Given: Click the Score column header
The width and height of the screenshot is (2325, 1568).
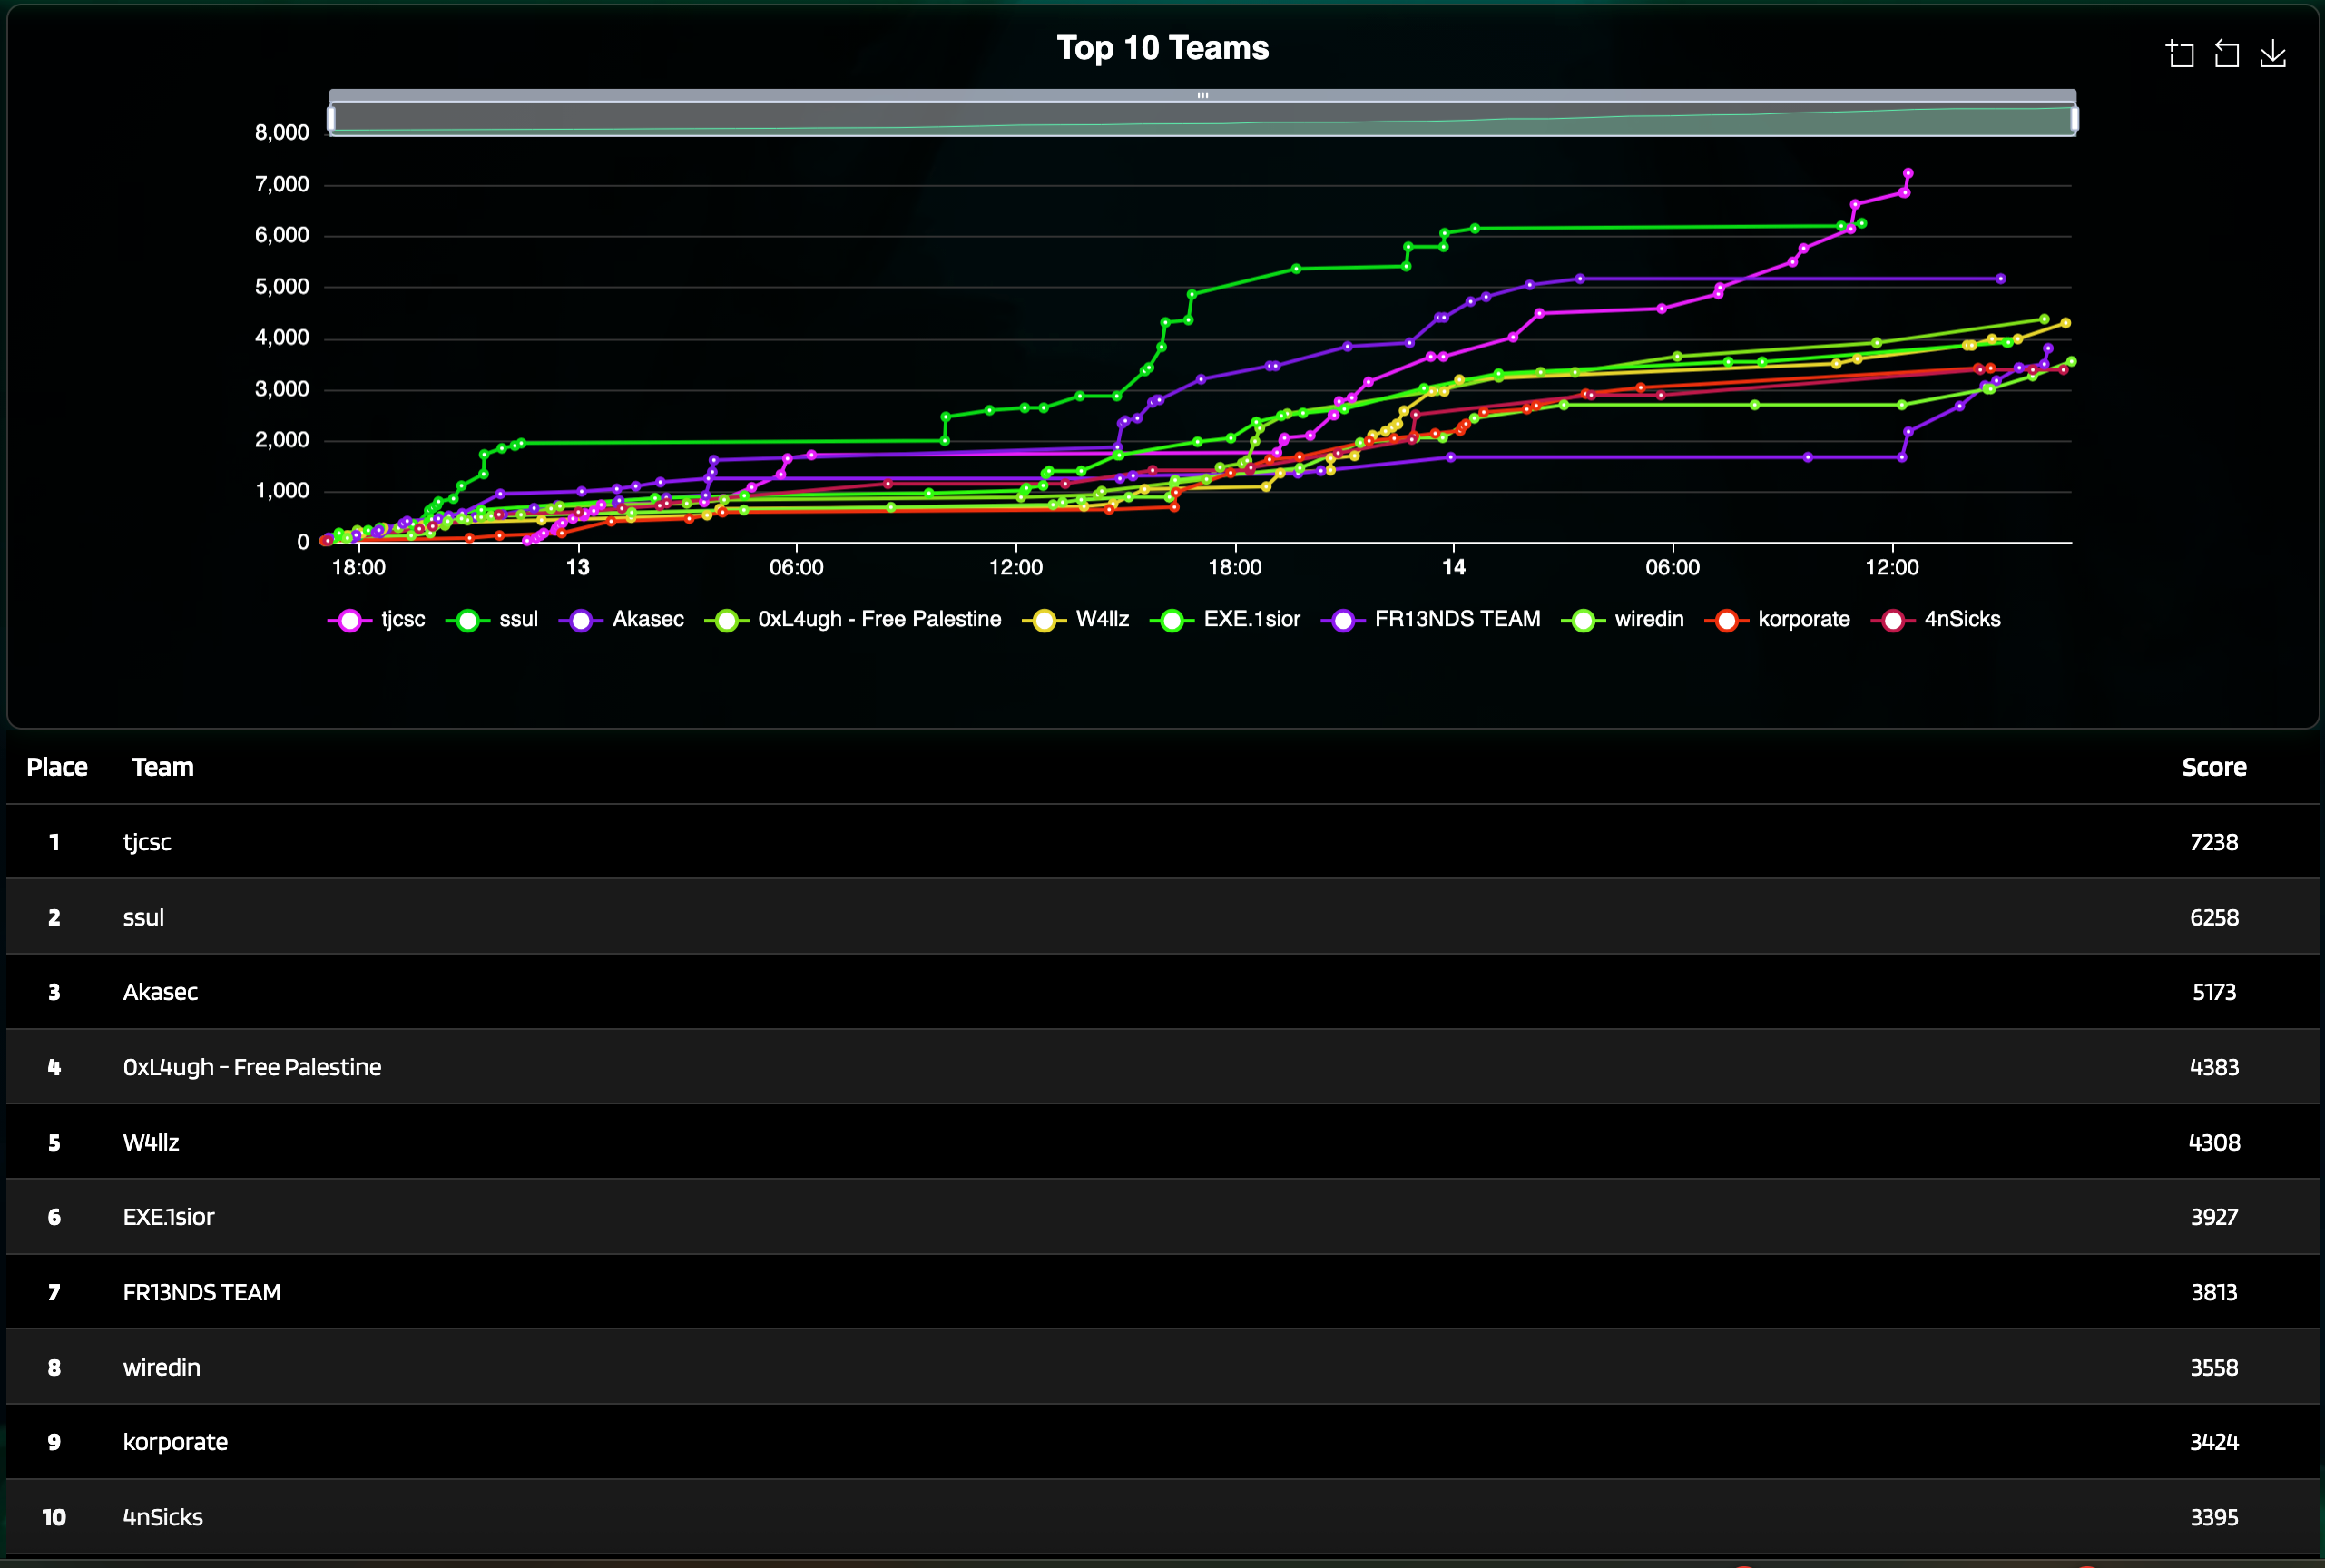Looking at the screenshot, I should 2213,767.
